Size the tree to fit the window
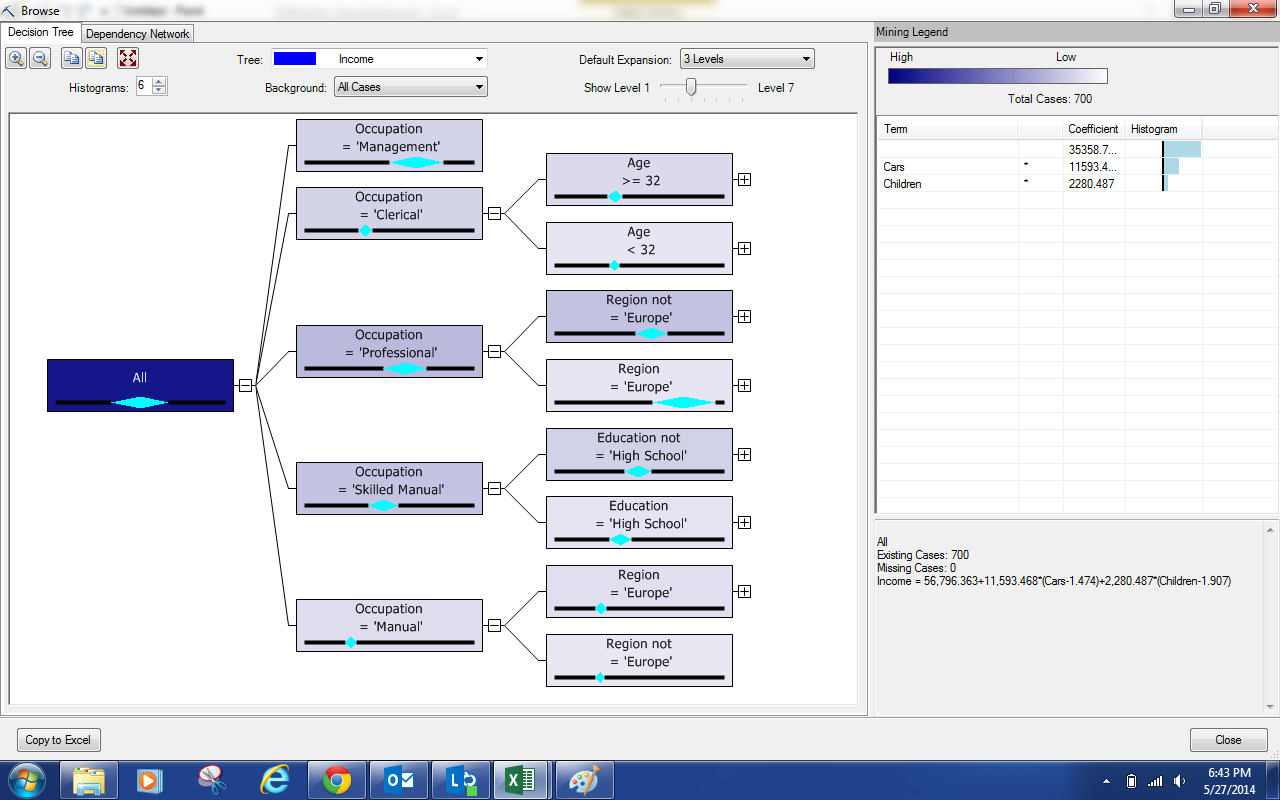This screenshot has height=800, width=1280. 128,59
